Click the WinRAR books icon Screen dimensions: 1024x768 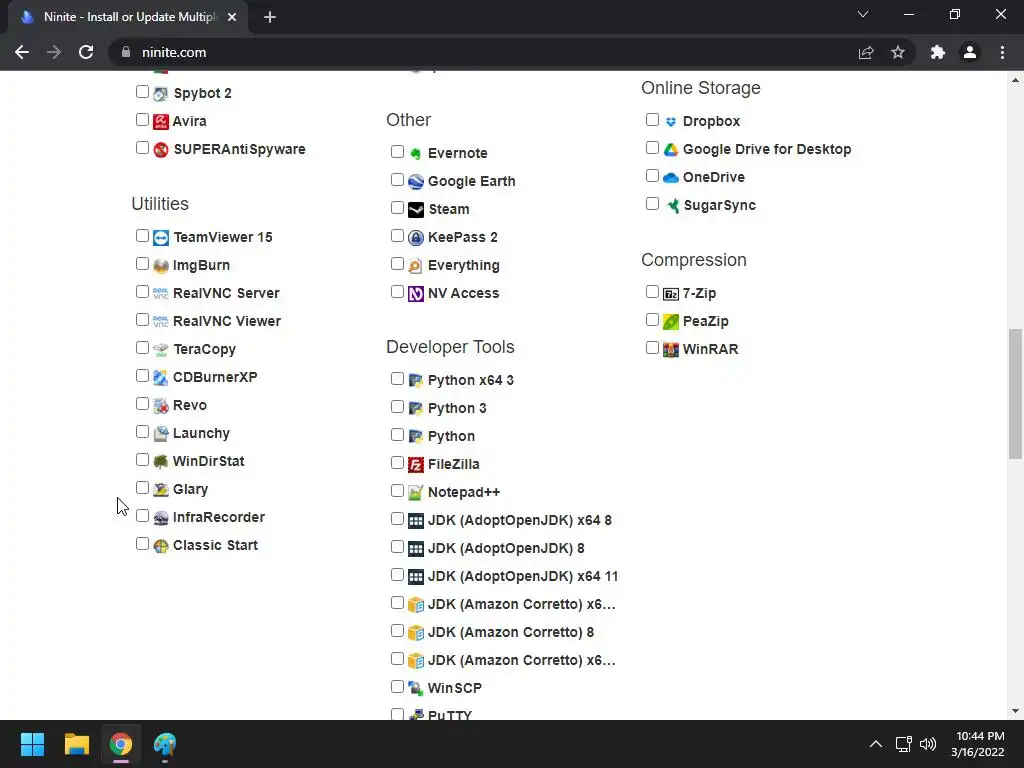(x=671, y=349)
